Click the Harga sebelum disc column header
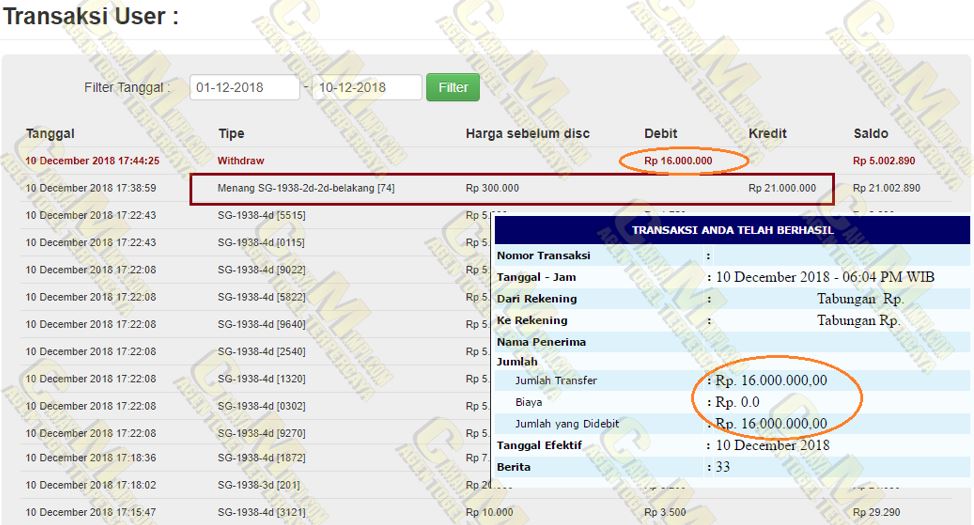The image size is (974, 525). pos(527,134)
